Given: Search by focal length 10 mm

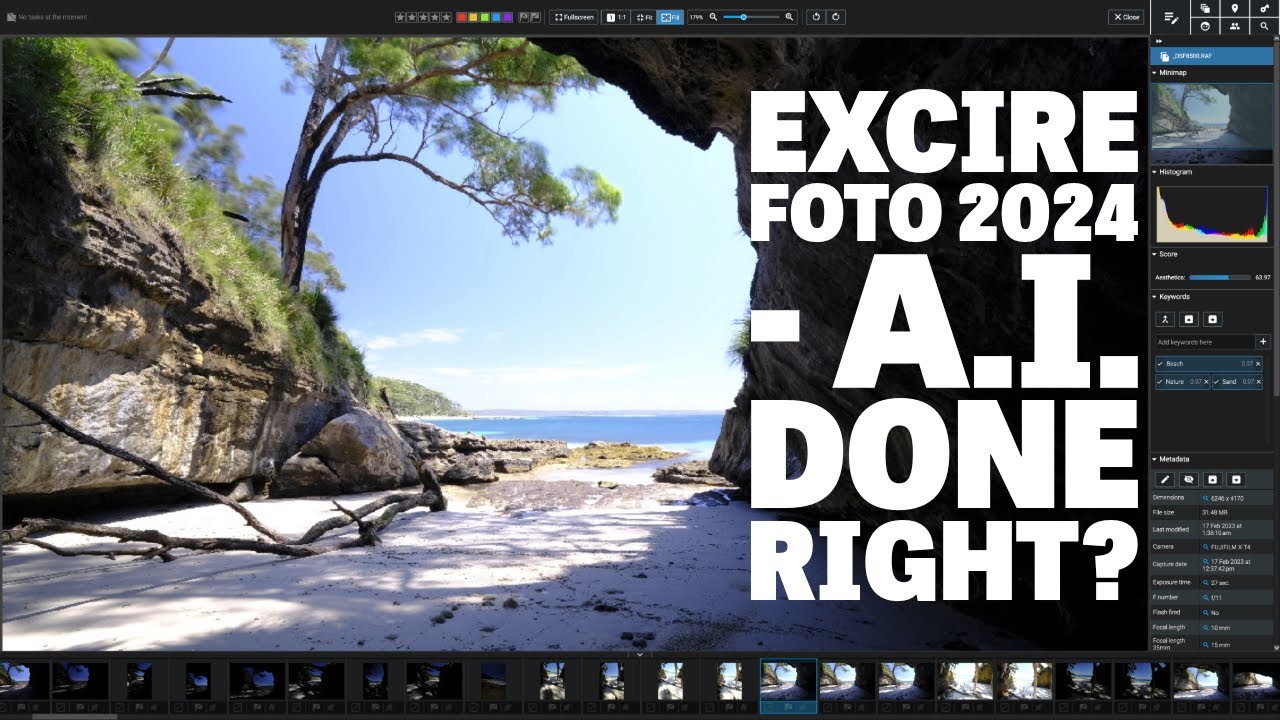Looking at the screenshot, I should point(1205,628).
